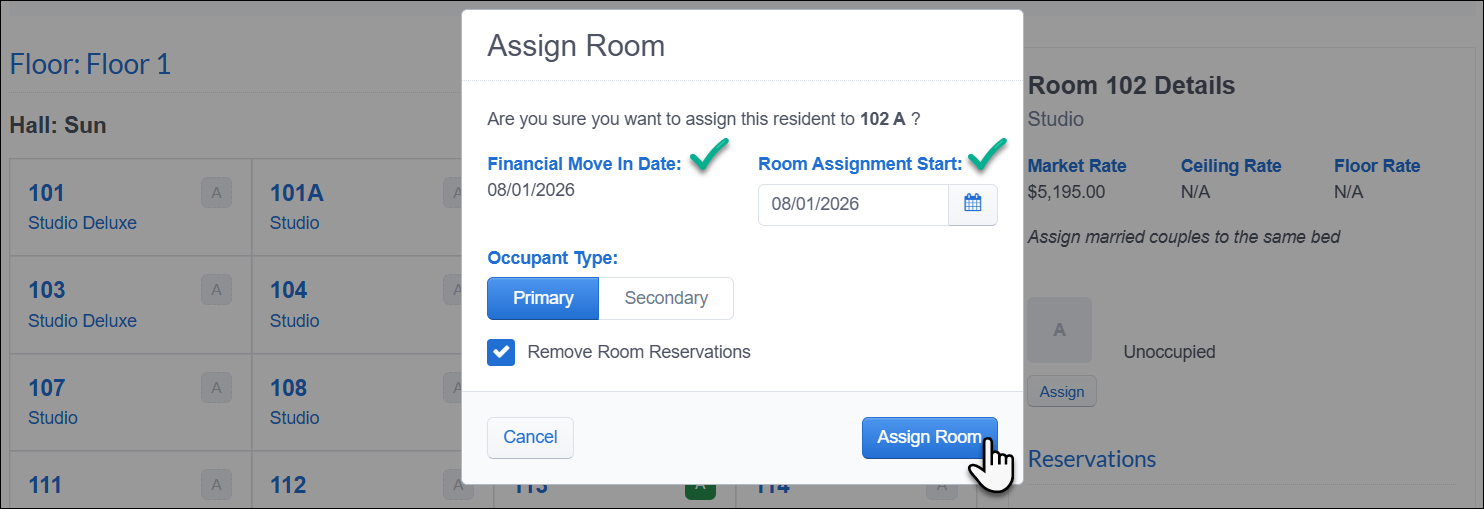
Task: Click the A bed badge for room 101
Action: click(x=216, y=193)
